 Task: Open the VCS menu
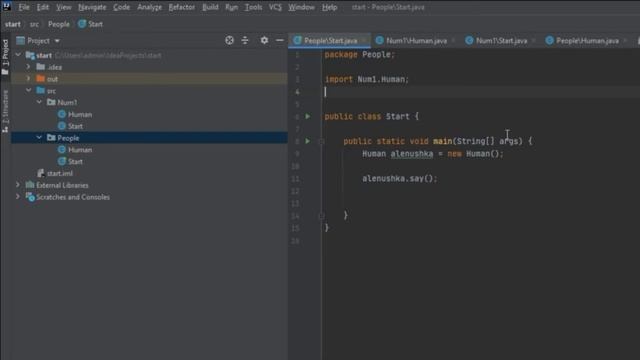click(x=275, y=7)
